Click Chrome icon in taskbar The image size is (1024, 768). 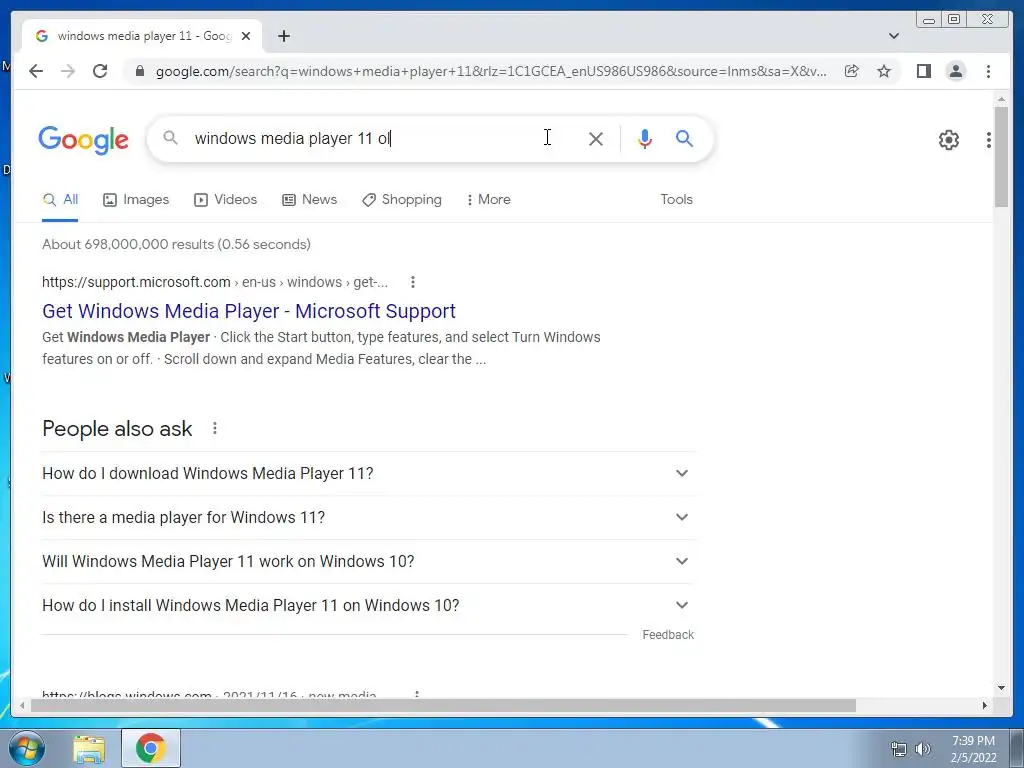click(x=150, y=748)
